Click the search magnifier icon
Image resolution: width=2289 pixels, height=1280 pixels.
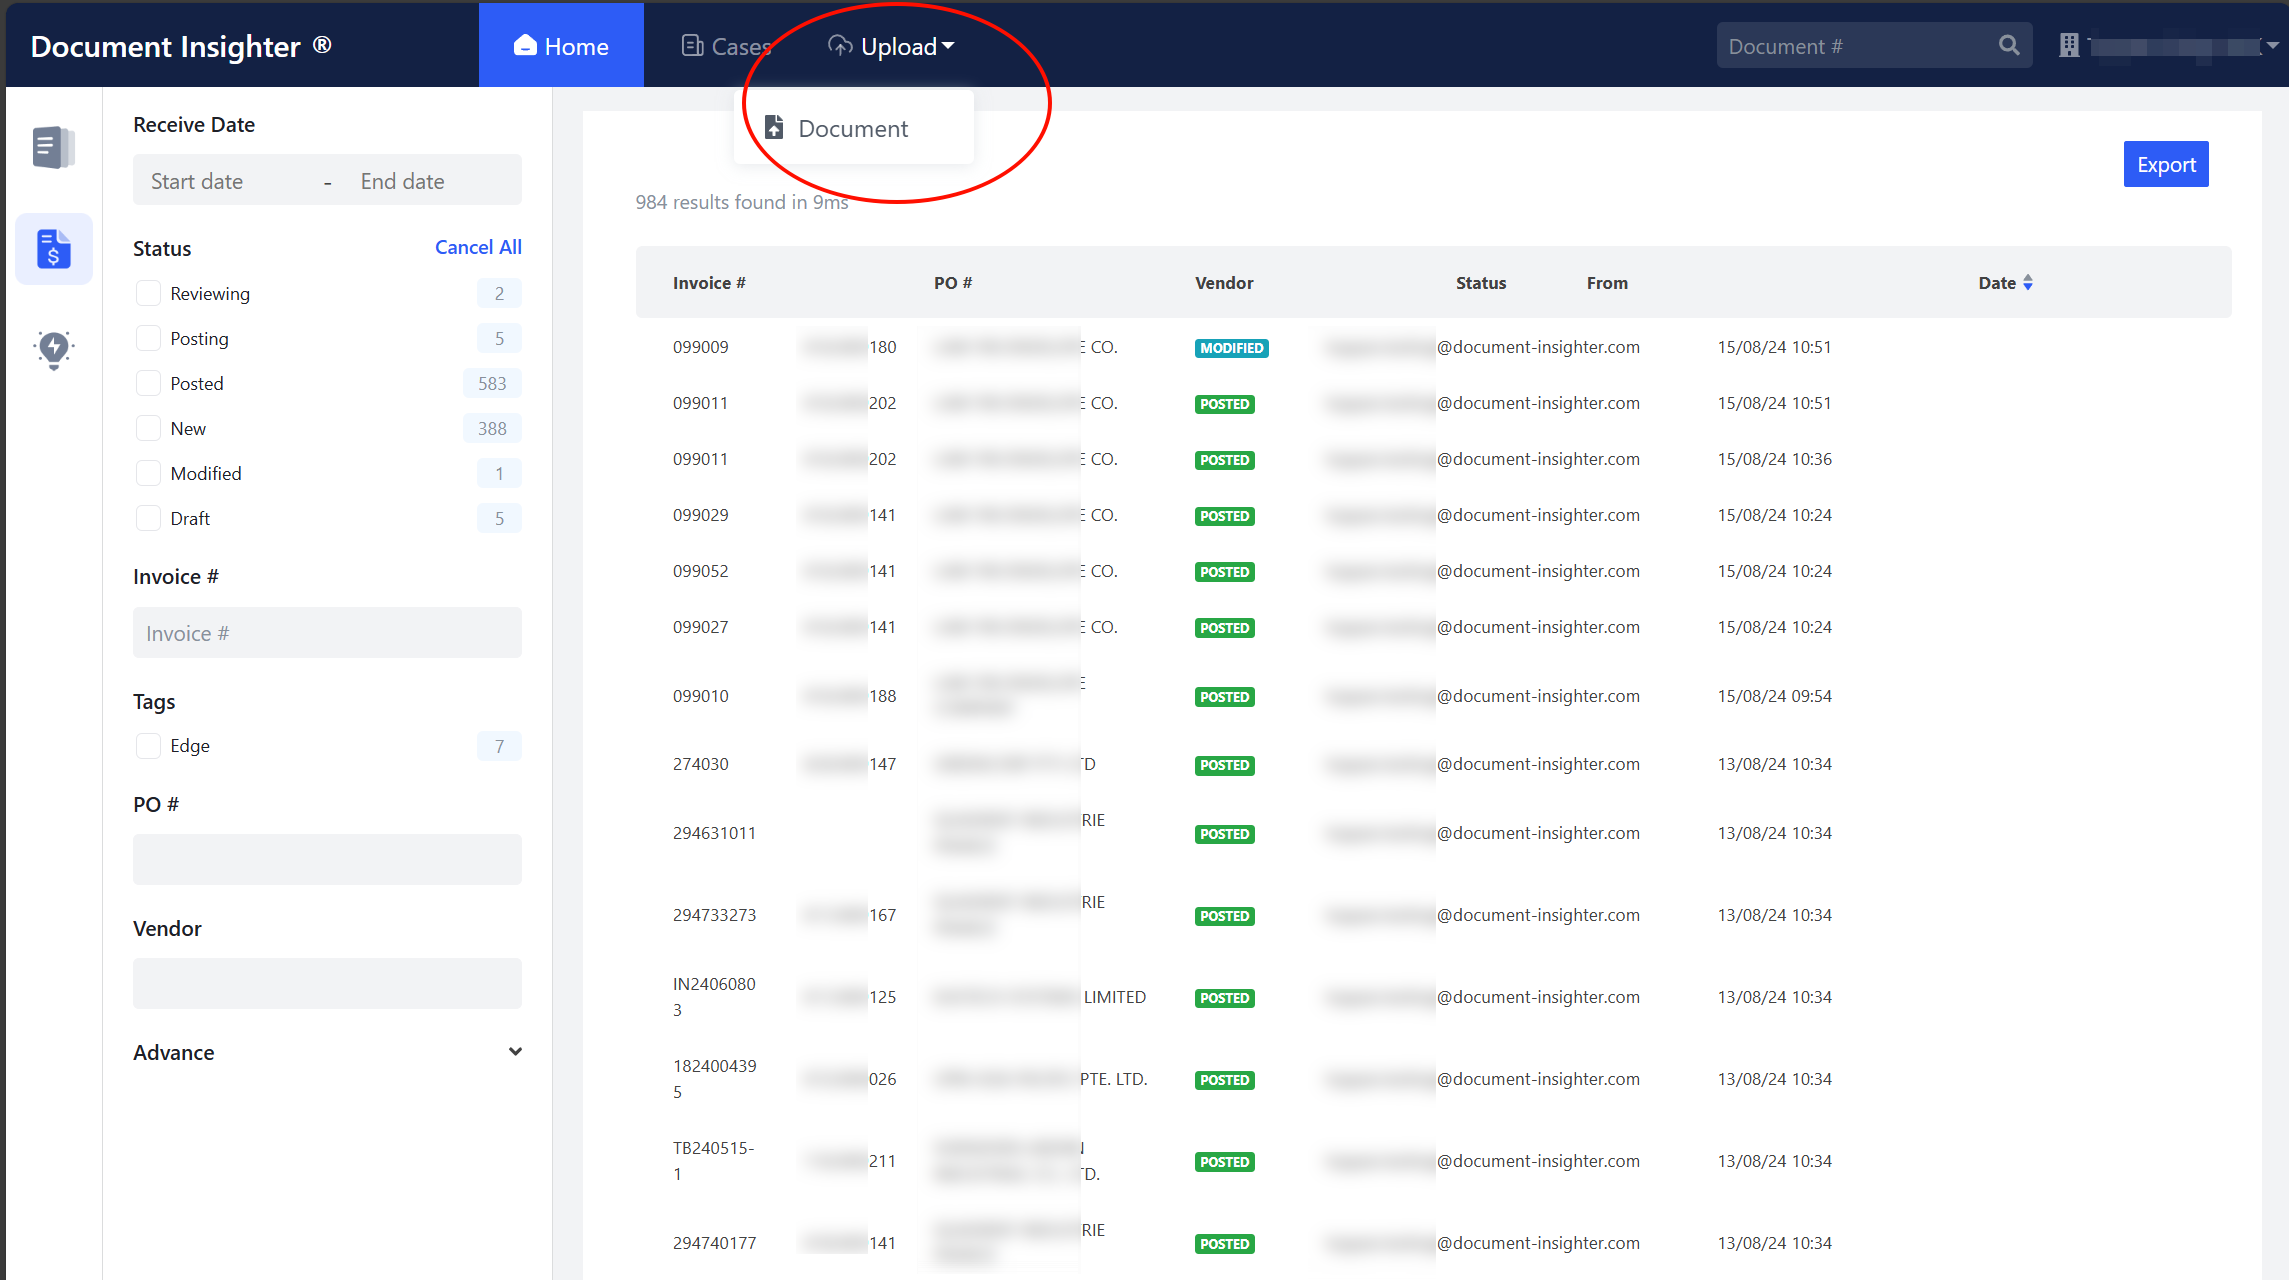(x=2008, y=46)
